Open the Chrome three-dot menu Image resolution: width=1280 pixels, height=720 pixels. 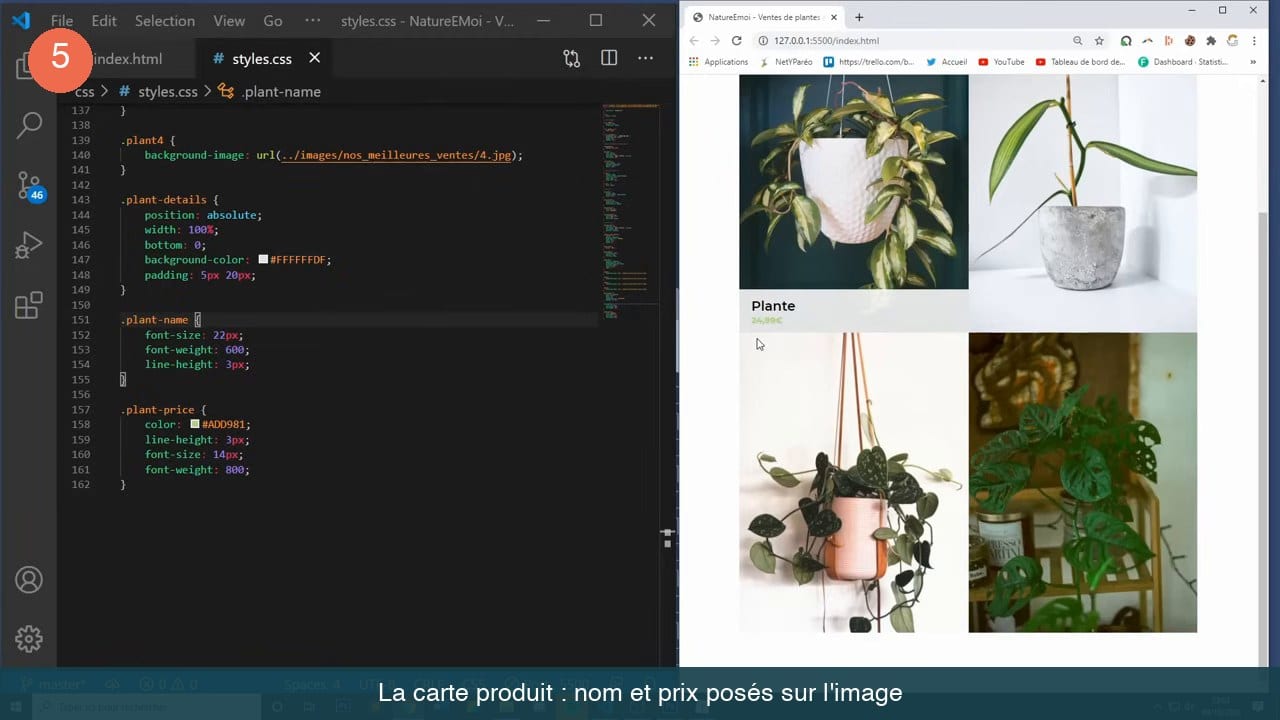point(1254,41)
